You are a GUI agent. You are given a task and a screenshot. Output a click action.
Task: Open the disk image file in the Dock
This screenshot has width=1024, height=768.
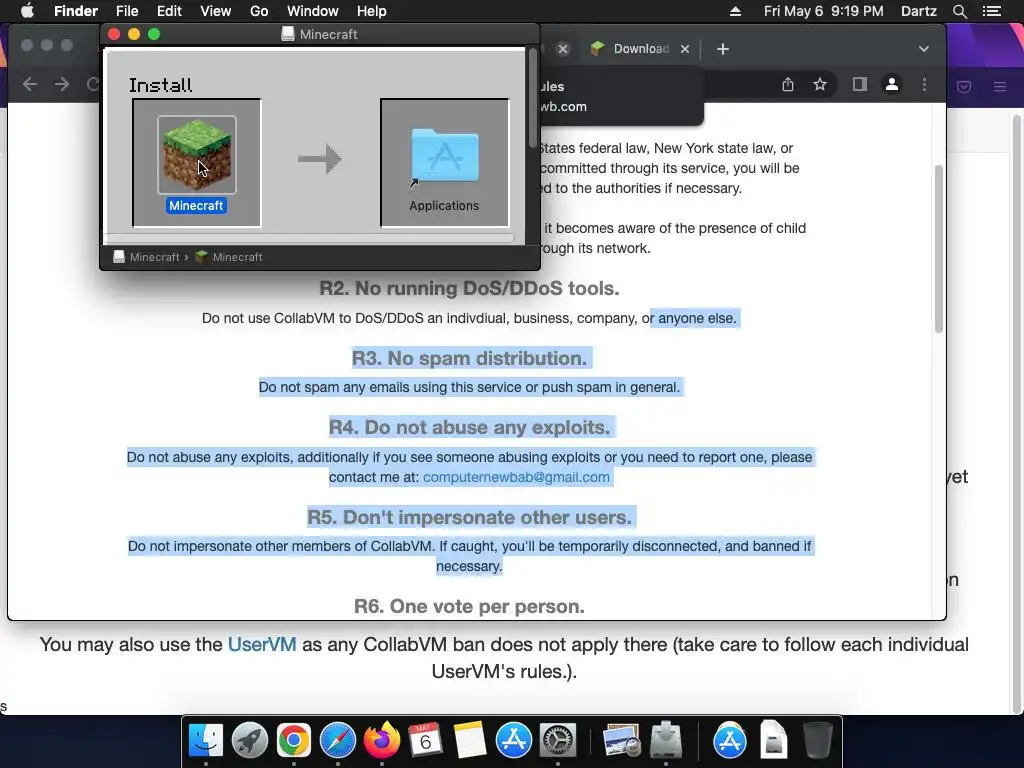point(773,741)
